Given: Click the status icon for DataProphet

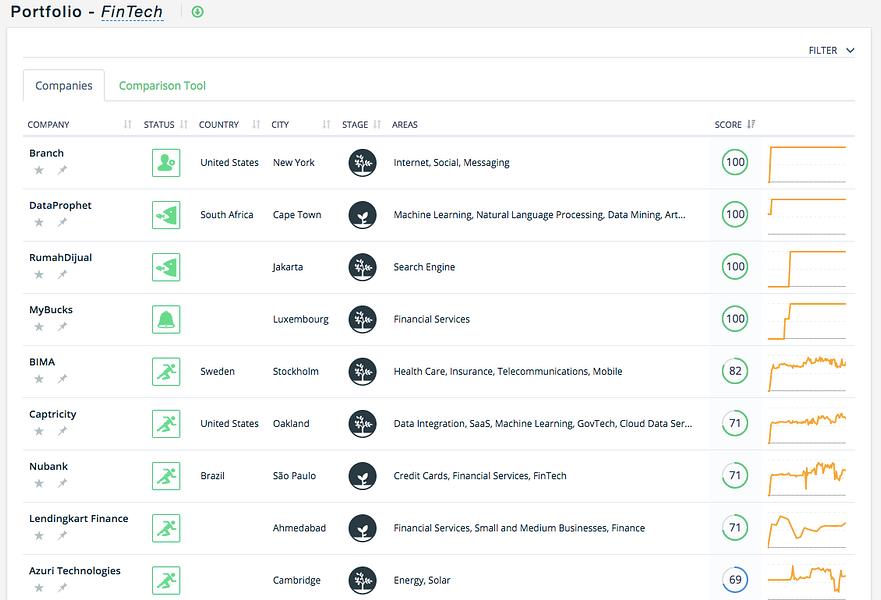Looking at the screenshot, I should [x=166, y=215].
